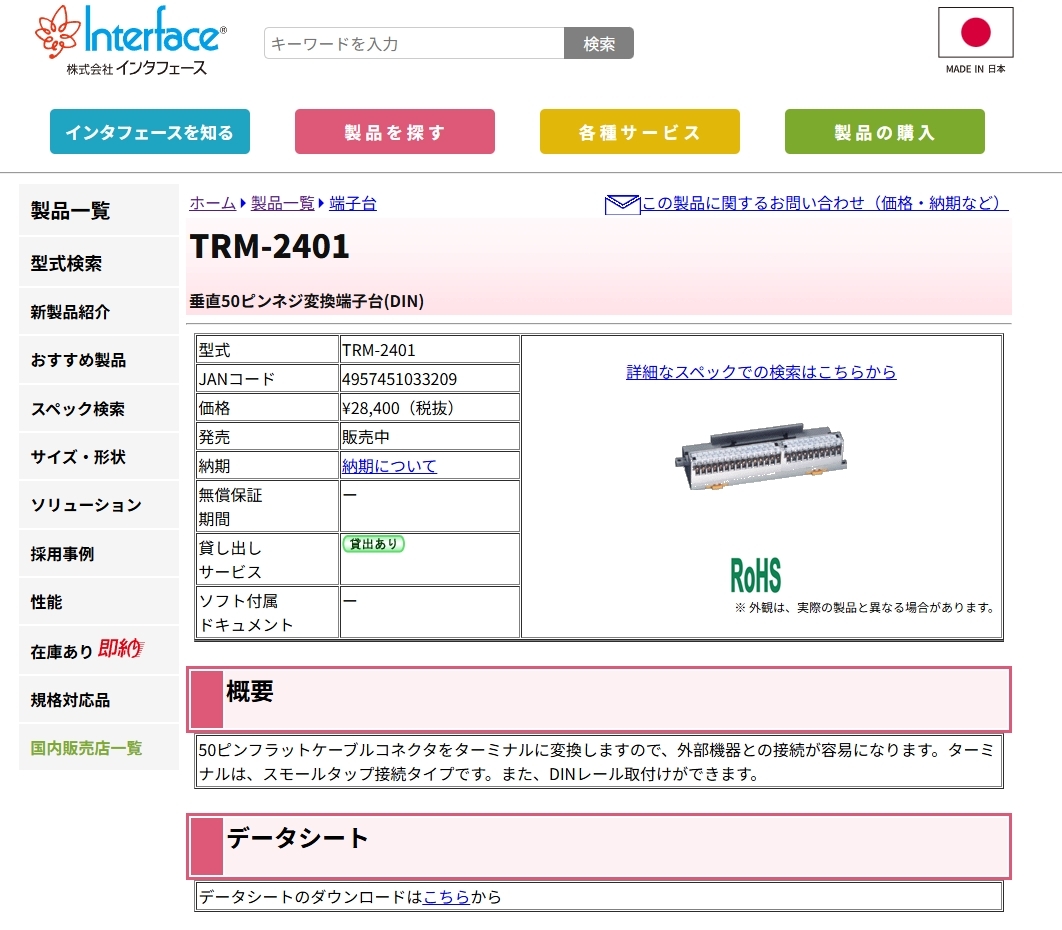Click the price cell ¥28,400（税抜）
Viewport: 1062px width, 930px height.
429,408
